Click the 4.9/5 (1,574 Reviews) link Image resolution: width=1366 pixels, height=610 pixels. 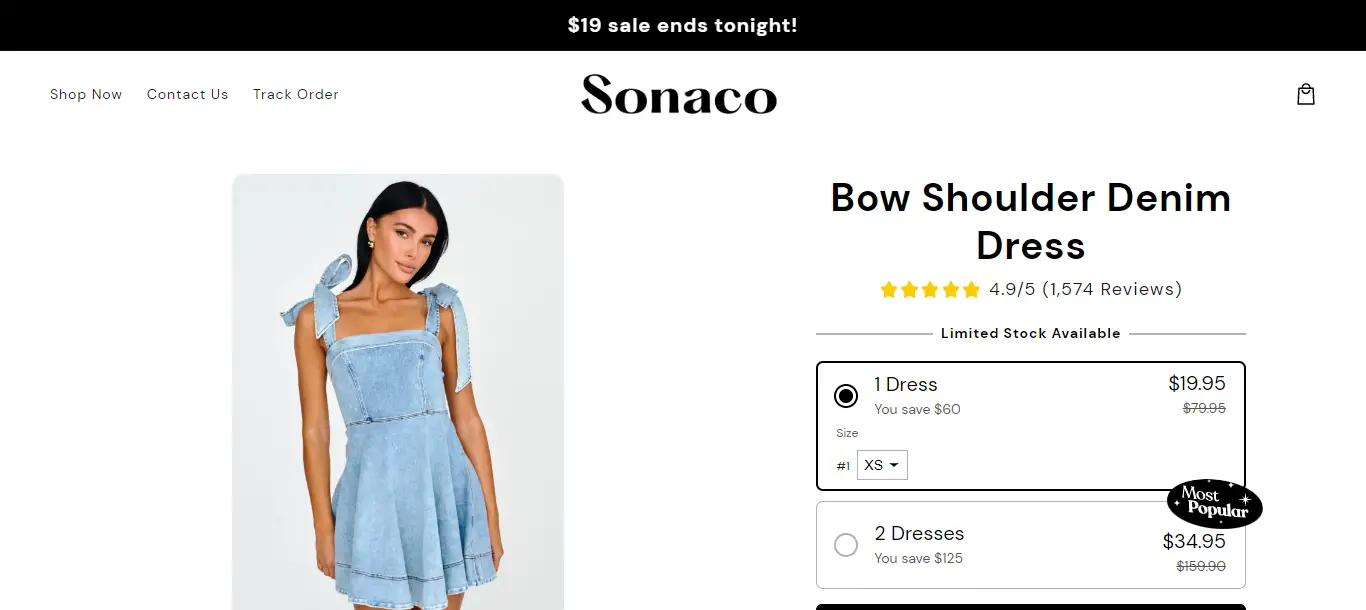(1085, 289)
